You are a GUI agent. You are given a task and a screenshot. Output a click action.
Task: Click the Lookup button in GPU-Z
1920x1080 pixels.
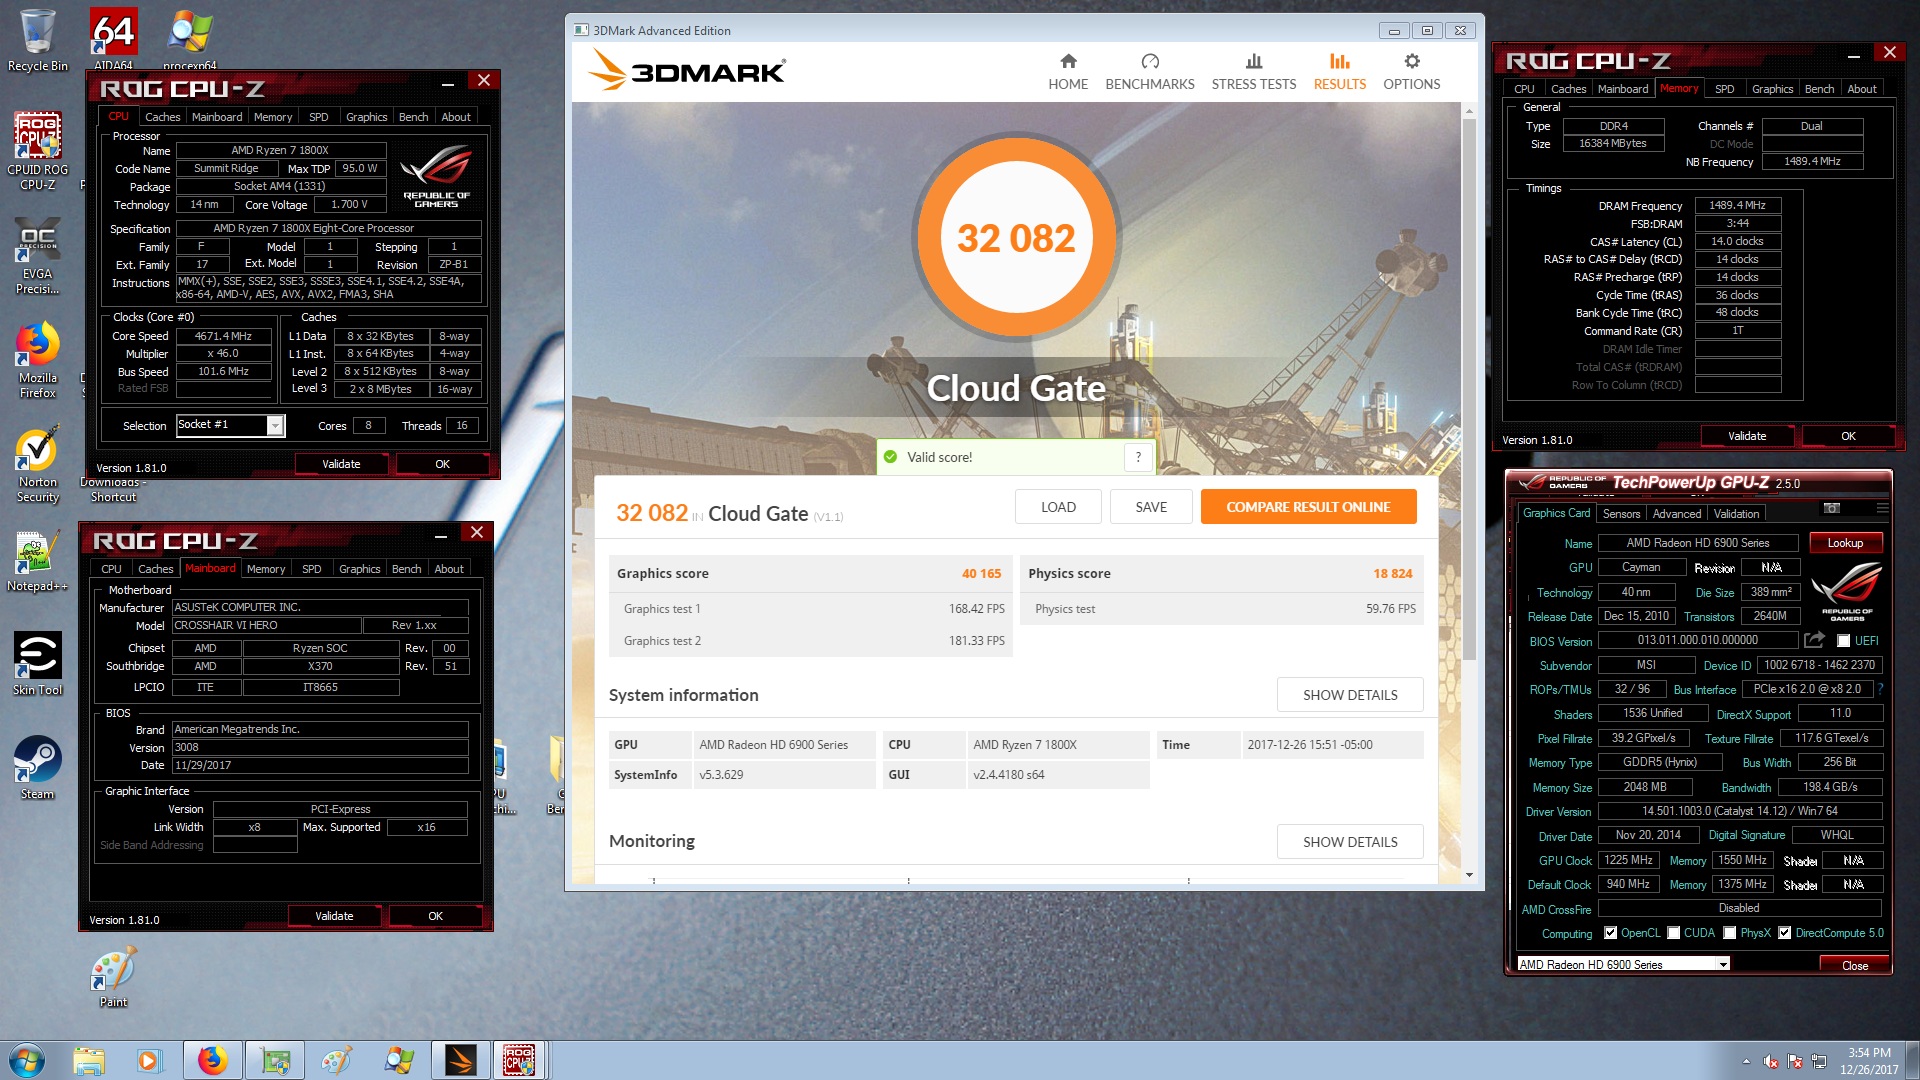point(1845,543)
